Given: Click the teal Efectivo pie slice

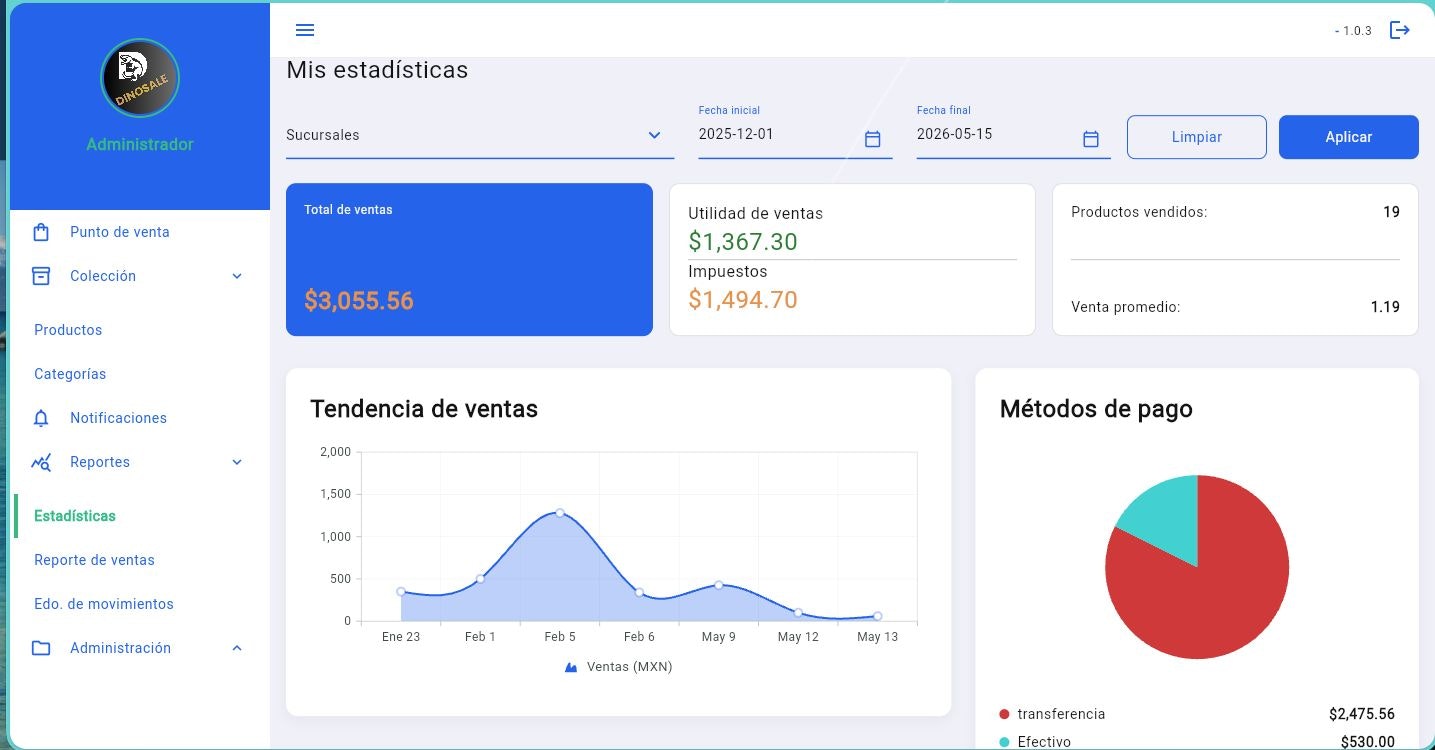Looking at the screenshot, I should (1168, 520).
